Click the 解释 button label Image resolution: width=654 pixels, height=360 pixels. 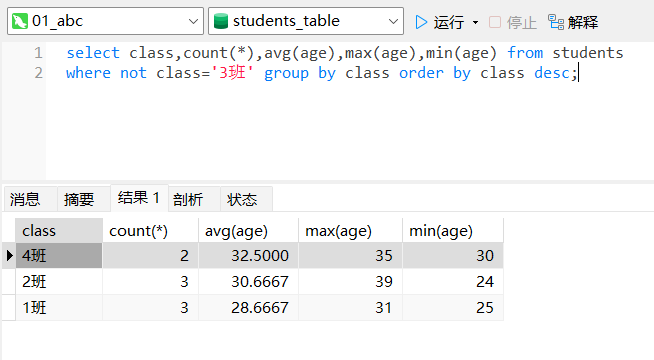(x=583, y=23)
